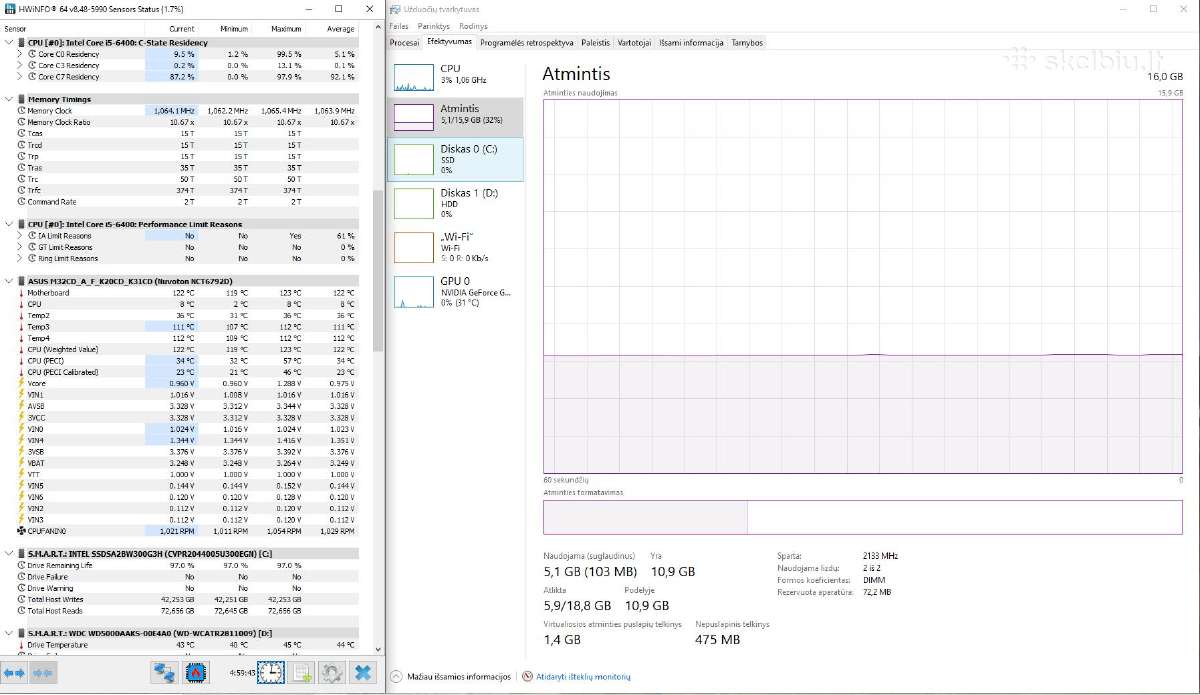Select the Wi-Fi performance item
The width and height of the screenshot is (1200, 695).
click(455, 246)
